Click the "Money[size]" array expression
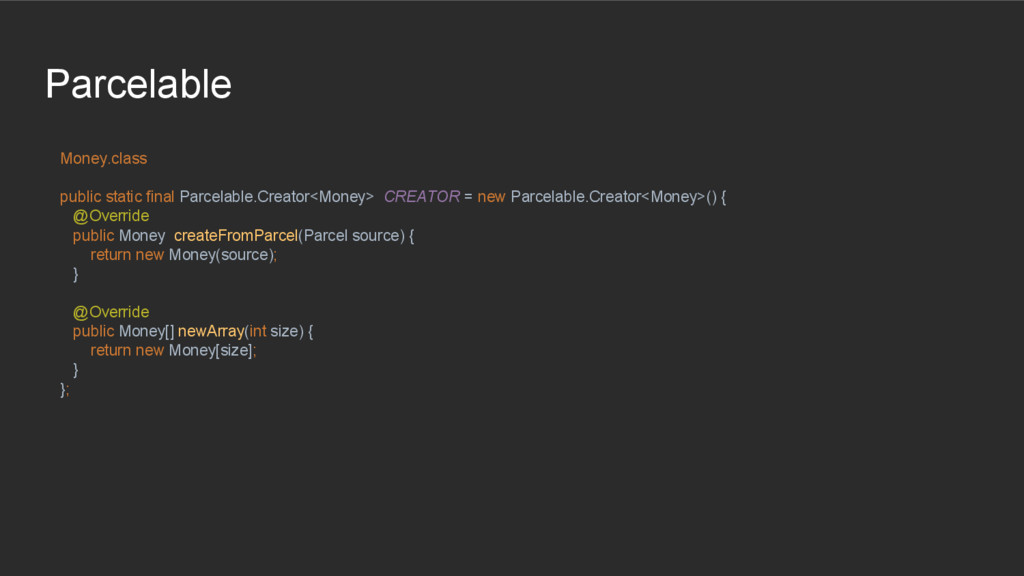Screen dimensions: 1024x576 coord(211,350)
